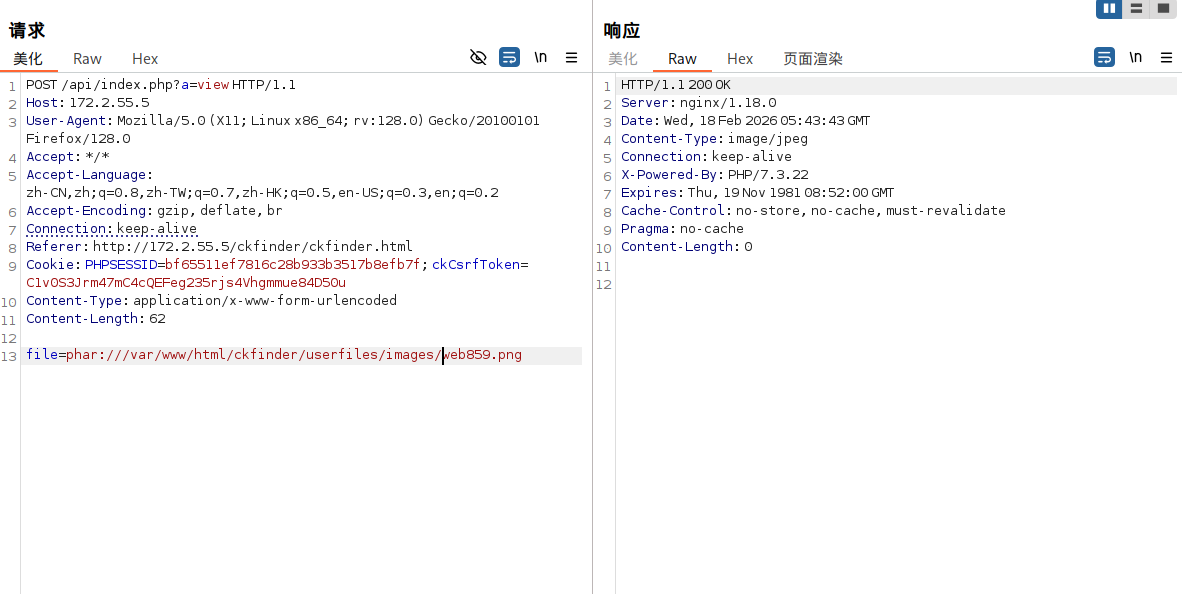
Task: Switch response view to Raw tab
Action: click(682, 59)
